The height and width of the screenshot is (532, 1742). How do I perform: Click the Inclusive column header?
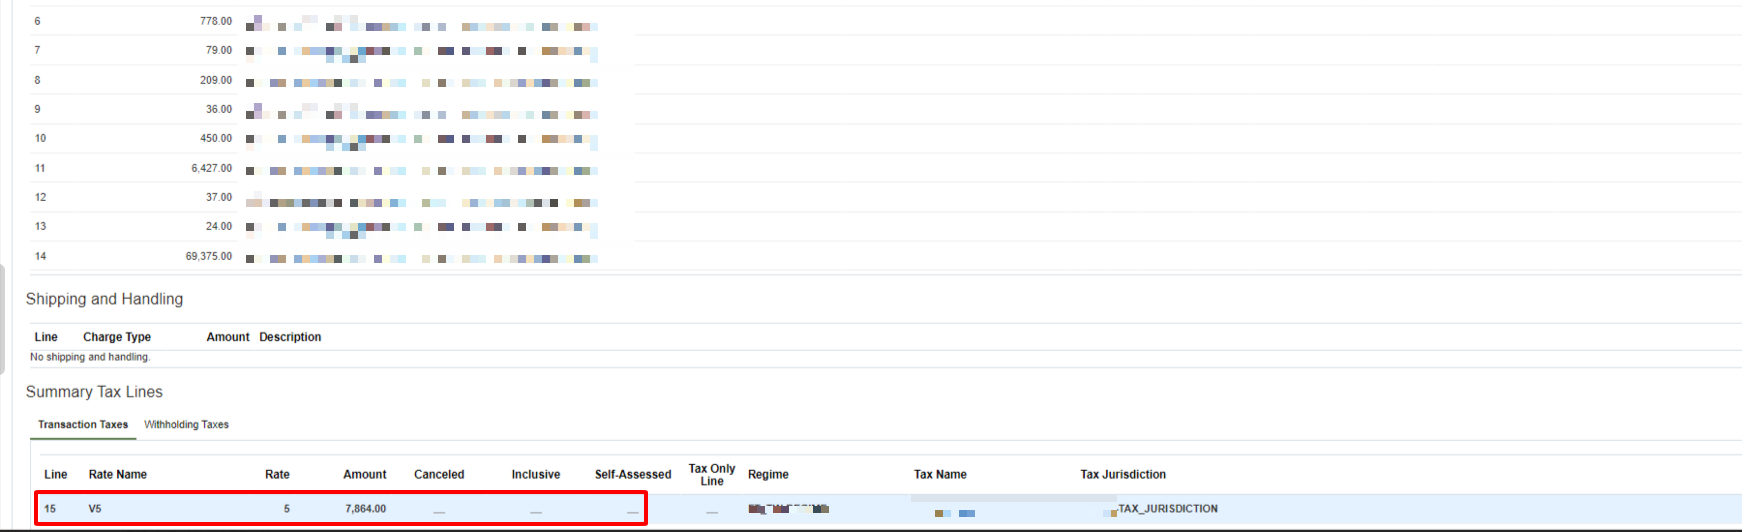point(536,475)
